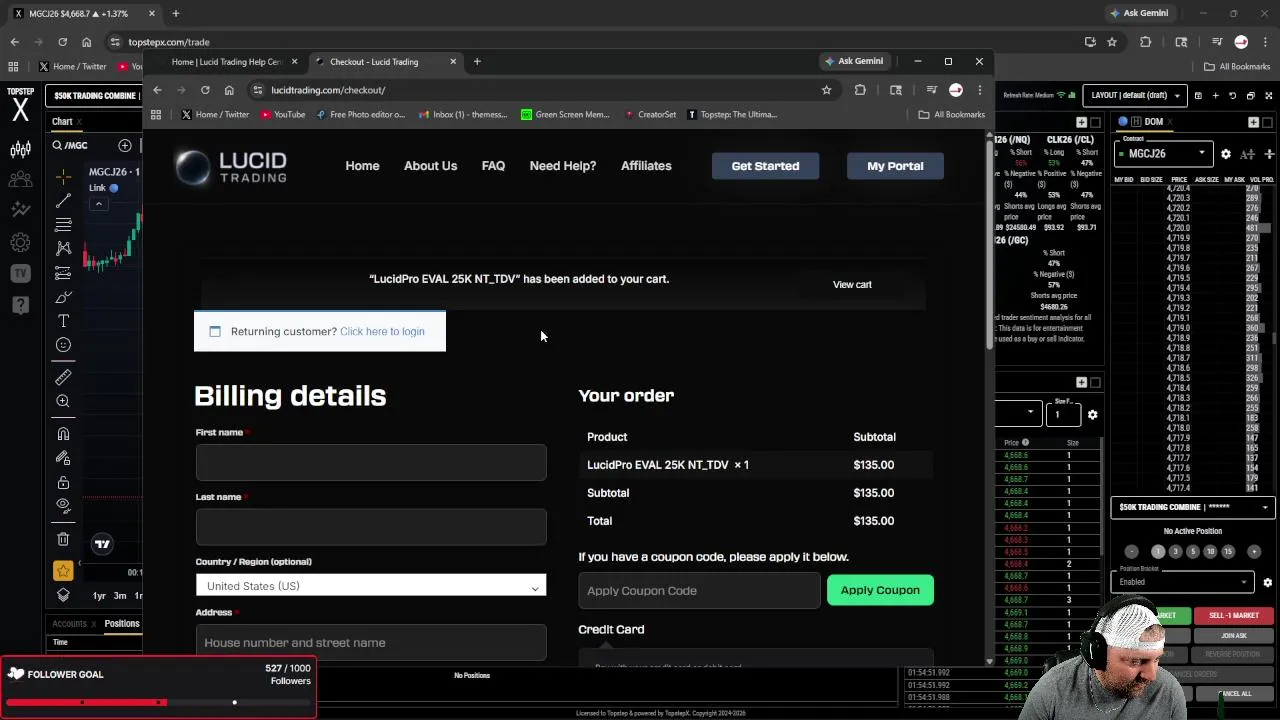The width and height of the screenshot is (1280, 720).
Task: Reload the Lucid Trading checkout page
Action: click(x=205, y=90)
